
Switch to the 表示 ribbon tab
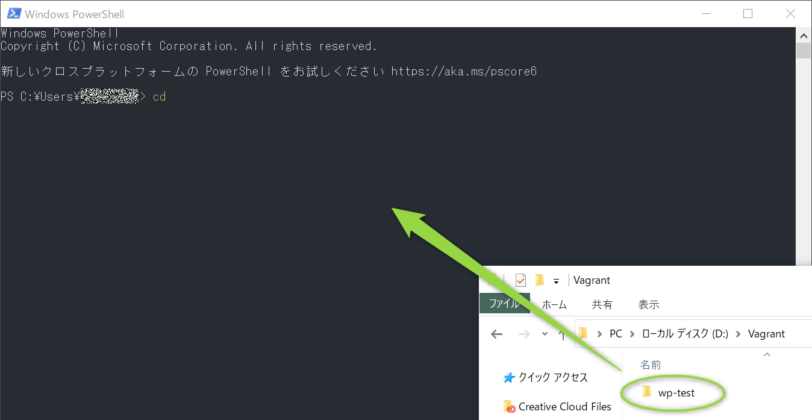(648, 305)
